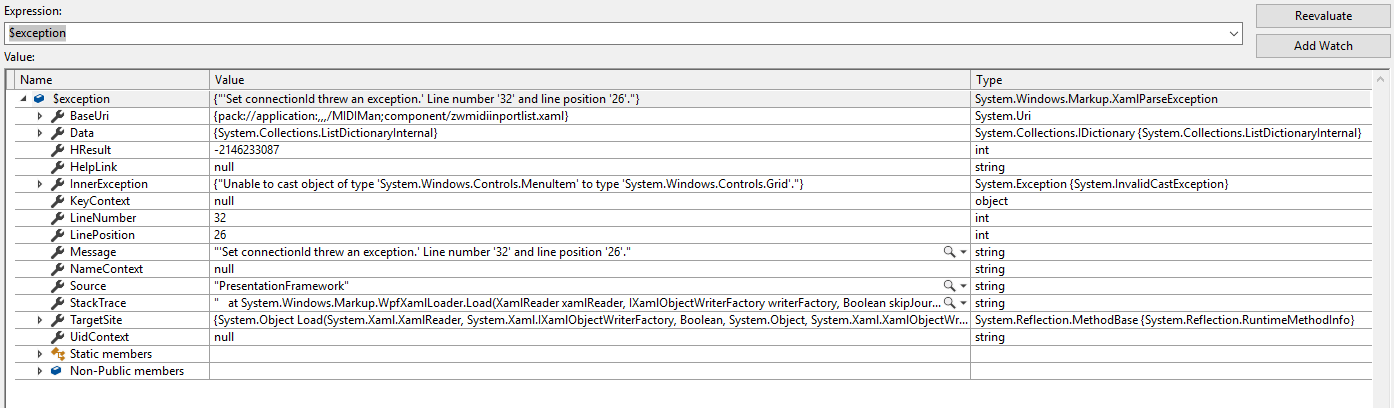Click the magnifier icon in StackTrace row

[x=949, y=303]
